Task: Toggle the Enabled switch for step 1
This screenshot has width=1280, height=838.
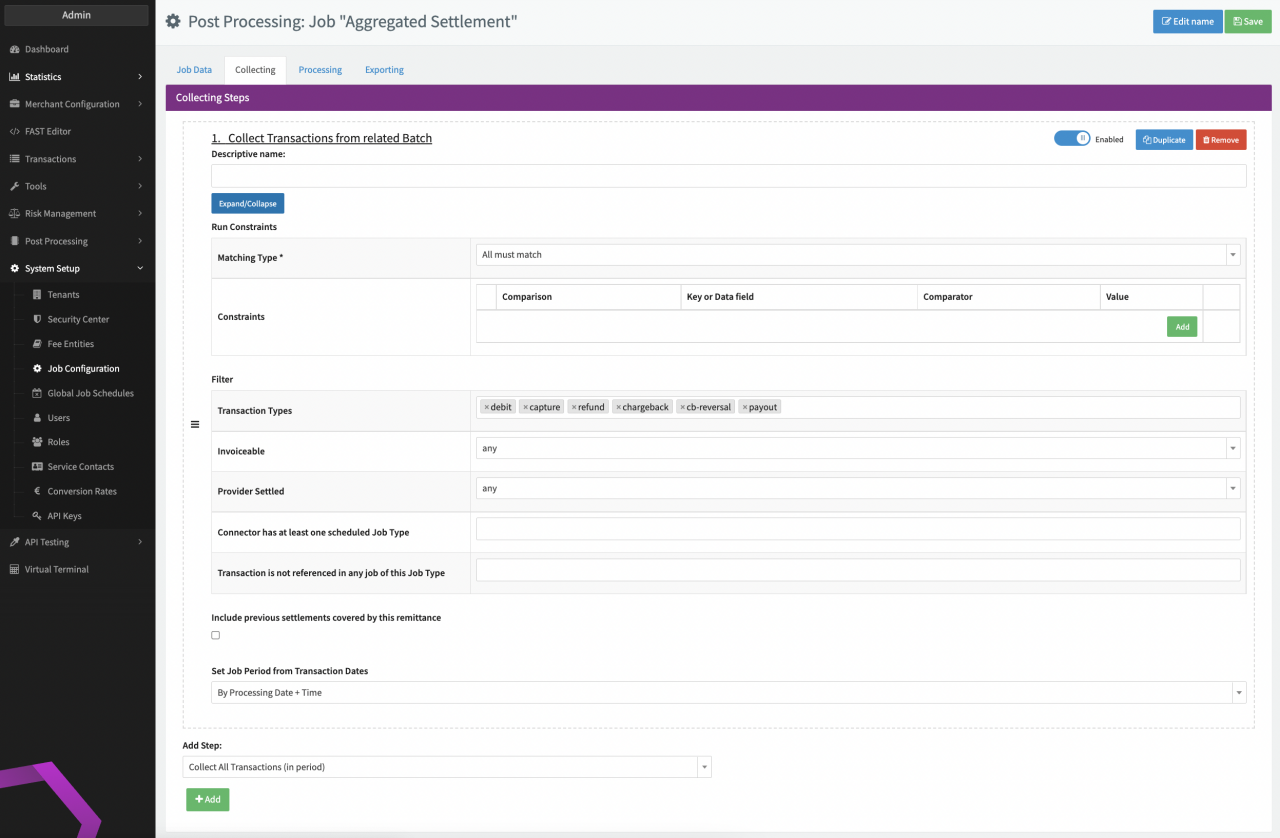Action: [x=1071, y=139]
